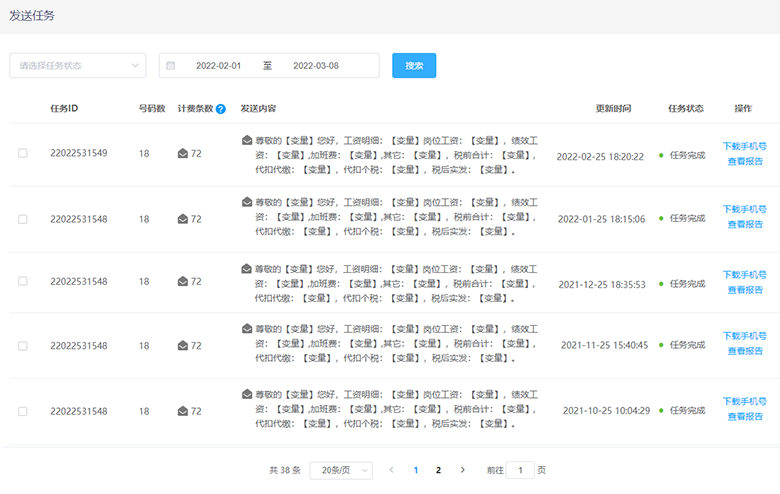Click envelope icon beside 72 in last row

(182, 411)
